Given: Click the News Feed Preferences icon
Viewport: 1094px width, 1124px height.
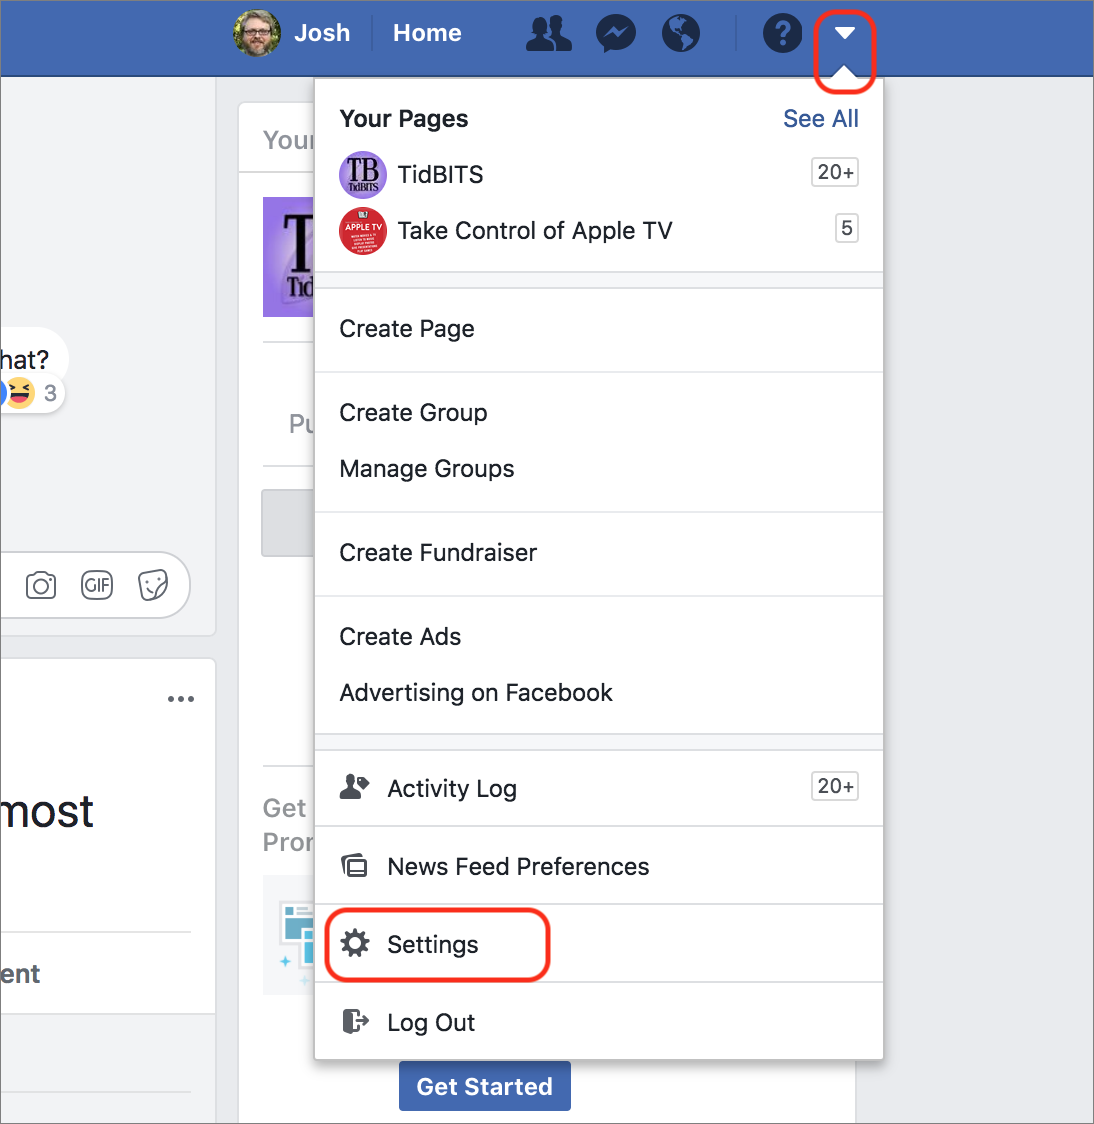Looking at the screenshot, I should tap(354, 866).
